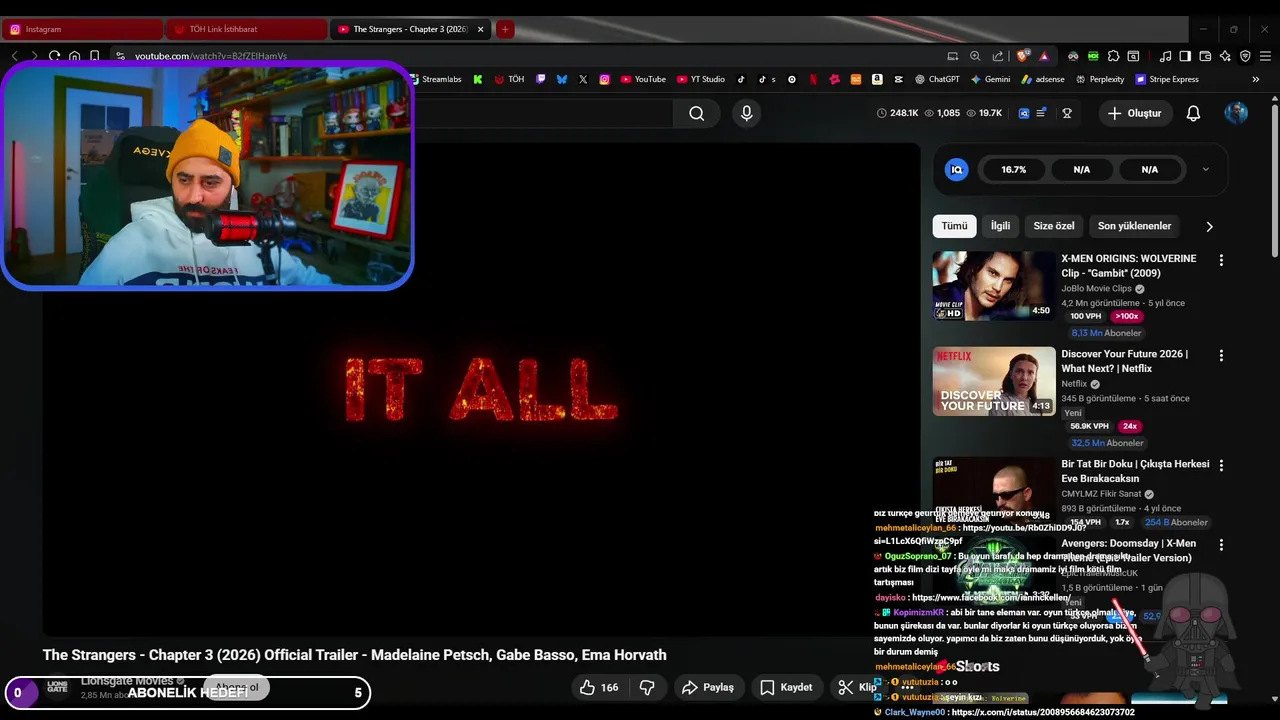Screen dimensions: 1280x720
Task: Click the vidIQ badge in the sidebar
Action: [x=957, y=170]
